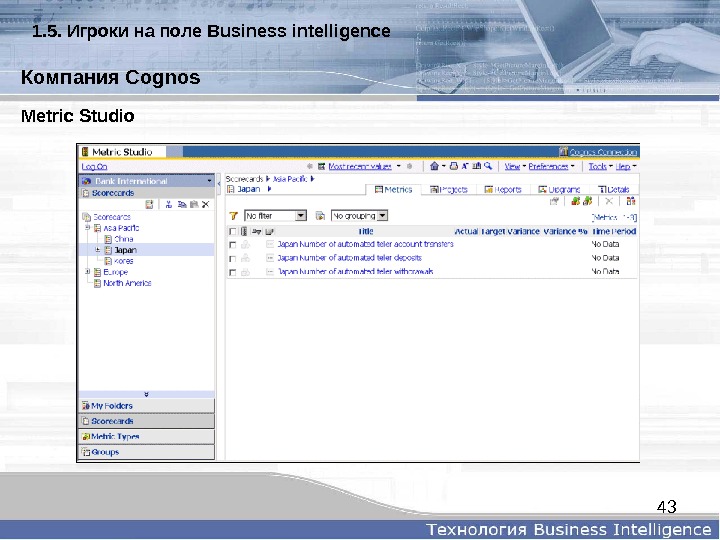Image resolution: width=720 pixels, height=540 pixels.
Task: Switch to the Details tab
Action: 613,190
